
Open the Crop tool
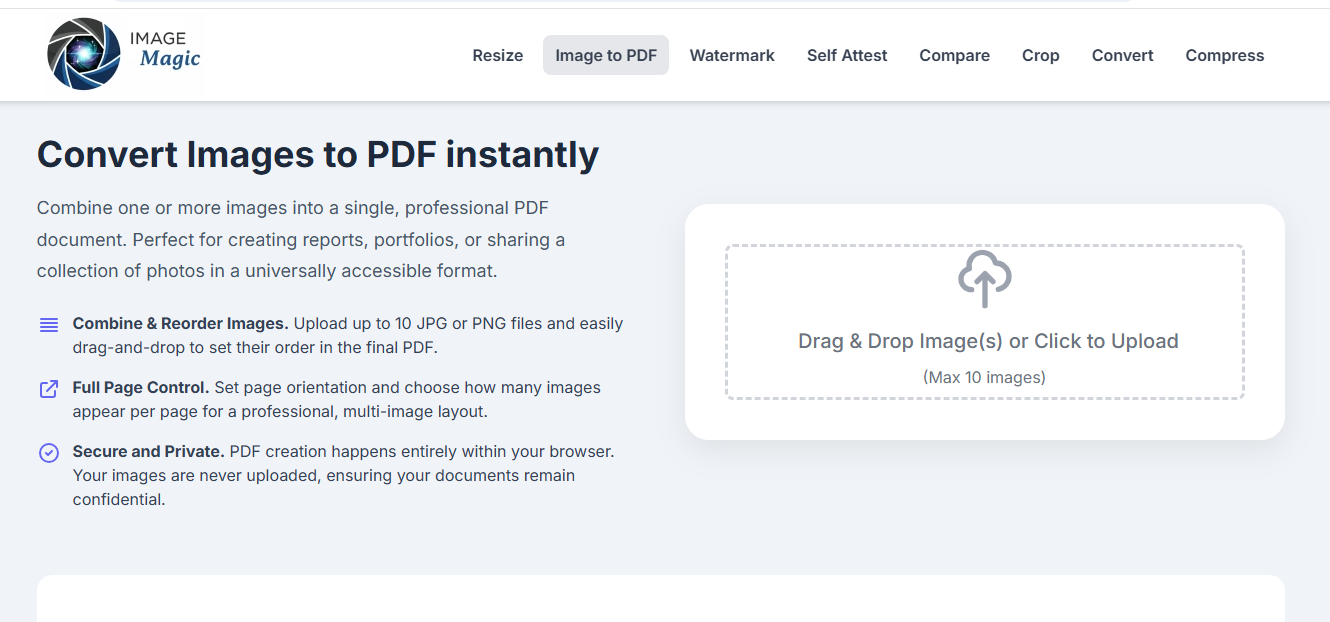(1040, 55)
